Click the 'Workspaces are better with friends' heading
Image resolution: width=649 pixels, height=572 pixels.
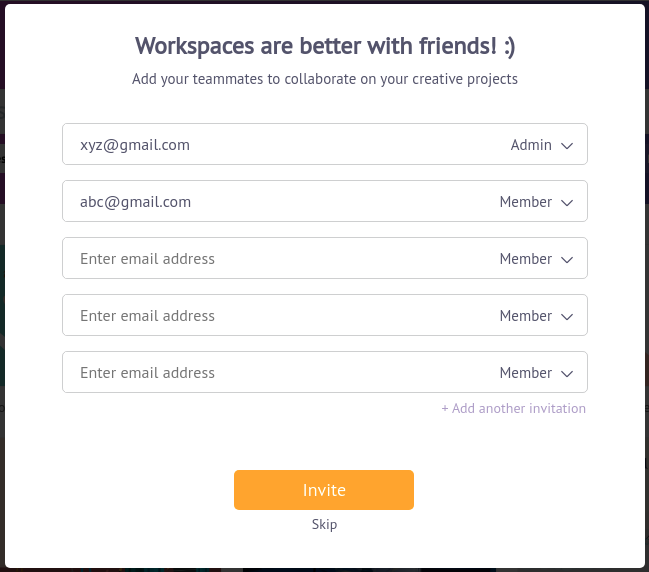point(325,46)
